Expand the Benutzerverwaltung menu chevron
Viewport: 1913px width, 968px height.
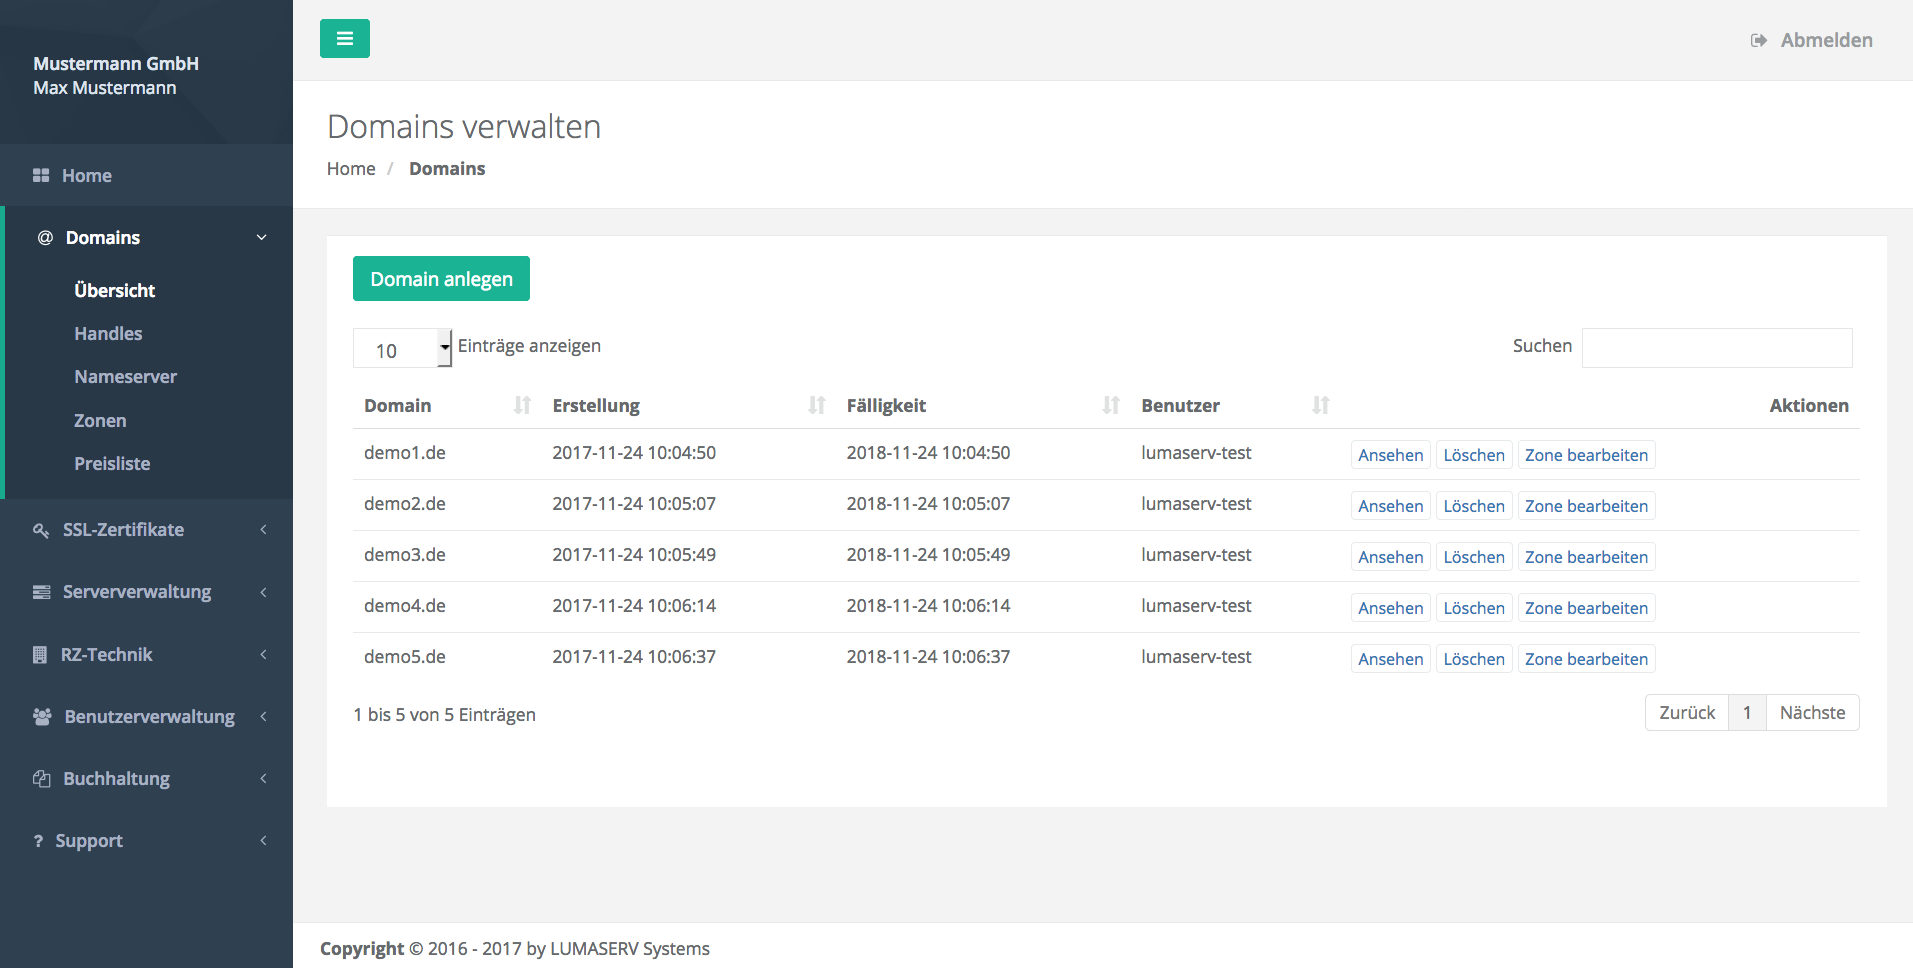263,717
